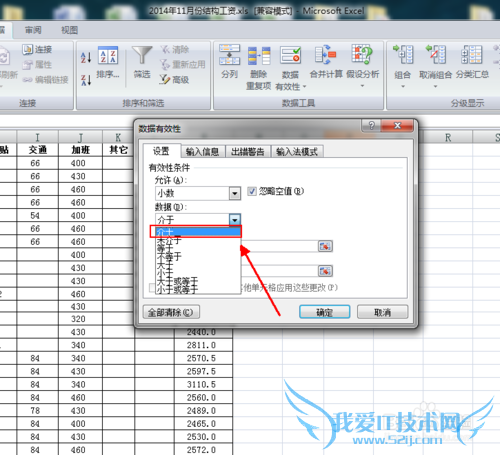Click Reapply (重新应用) filter
This screenshot has height=455, width=500.
click(x=182, y=64)
